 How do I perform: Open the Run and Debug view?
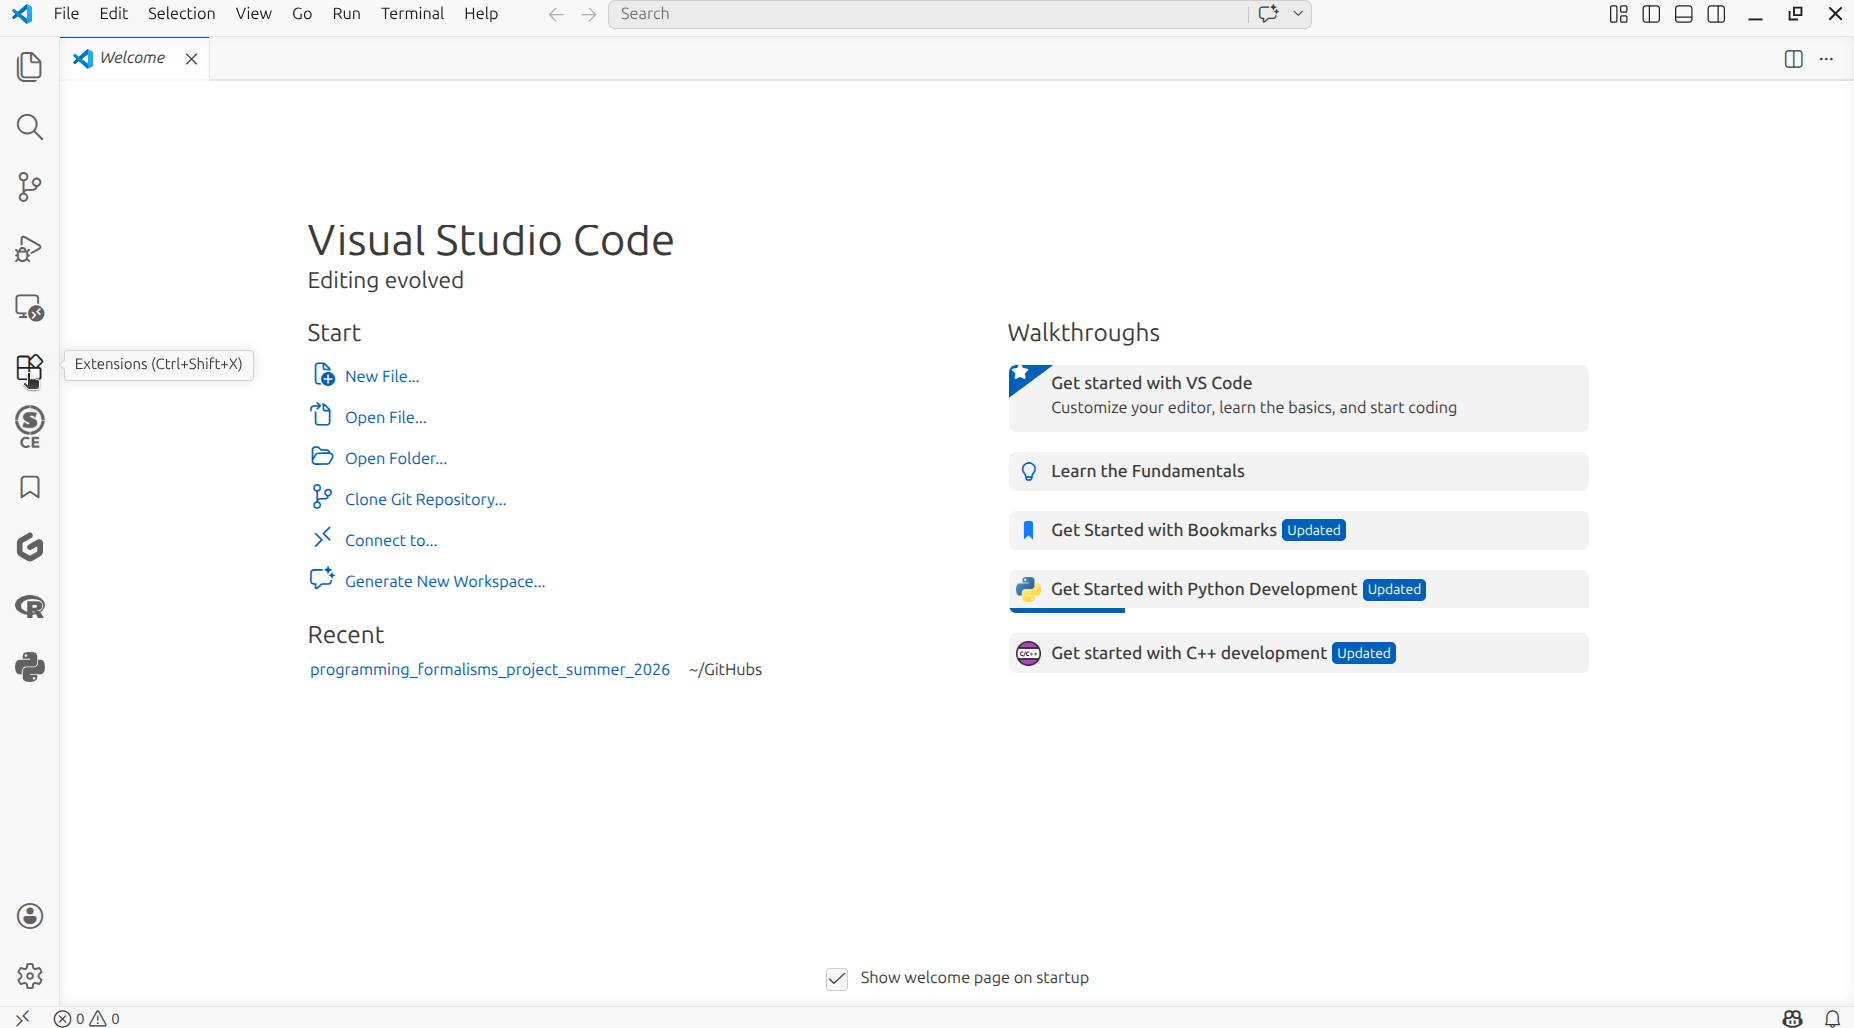coord(30,248)
